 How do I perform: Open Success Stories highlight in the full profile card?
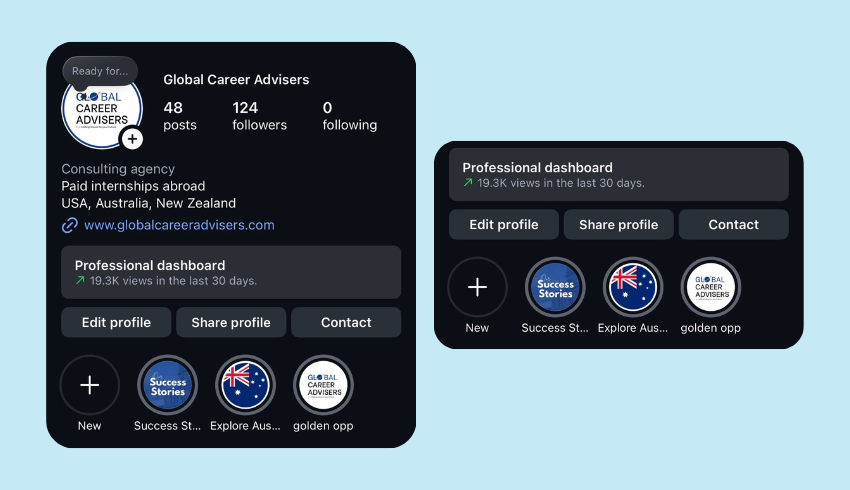click(x=168, y=385)
